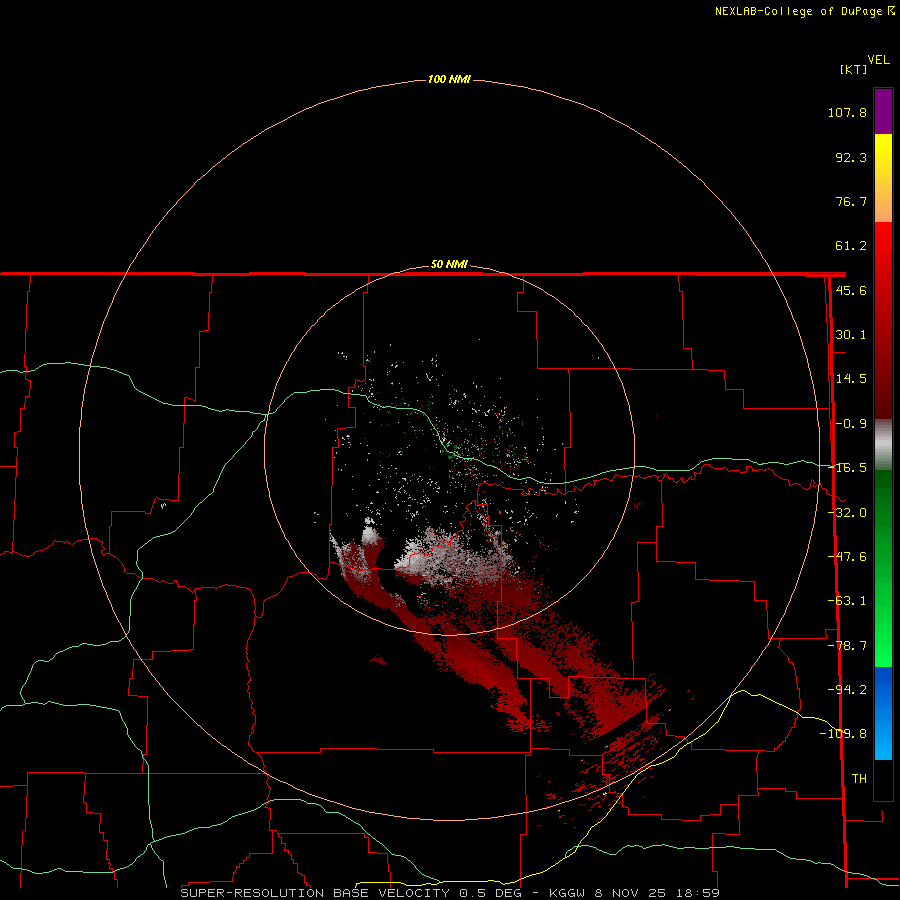Image resolution: width=900 pixels, height=900 pixels.
Task: Click the KGGW radar site identifier
Action: [x=568, y=893]
